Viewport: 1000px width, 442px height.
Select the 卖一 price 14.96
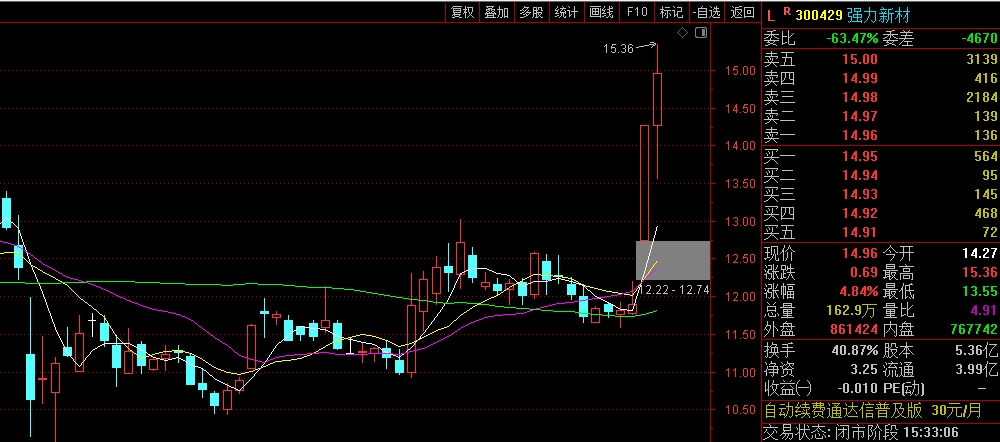860,135
